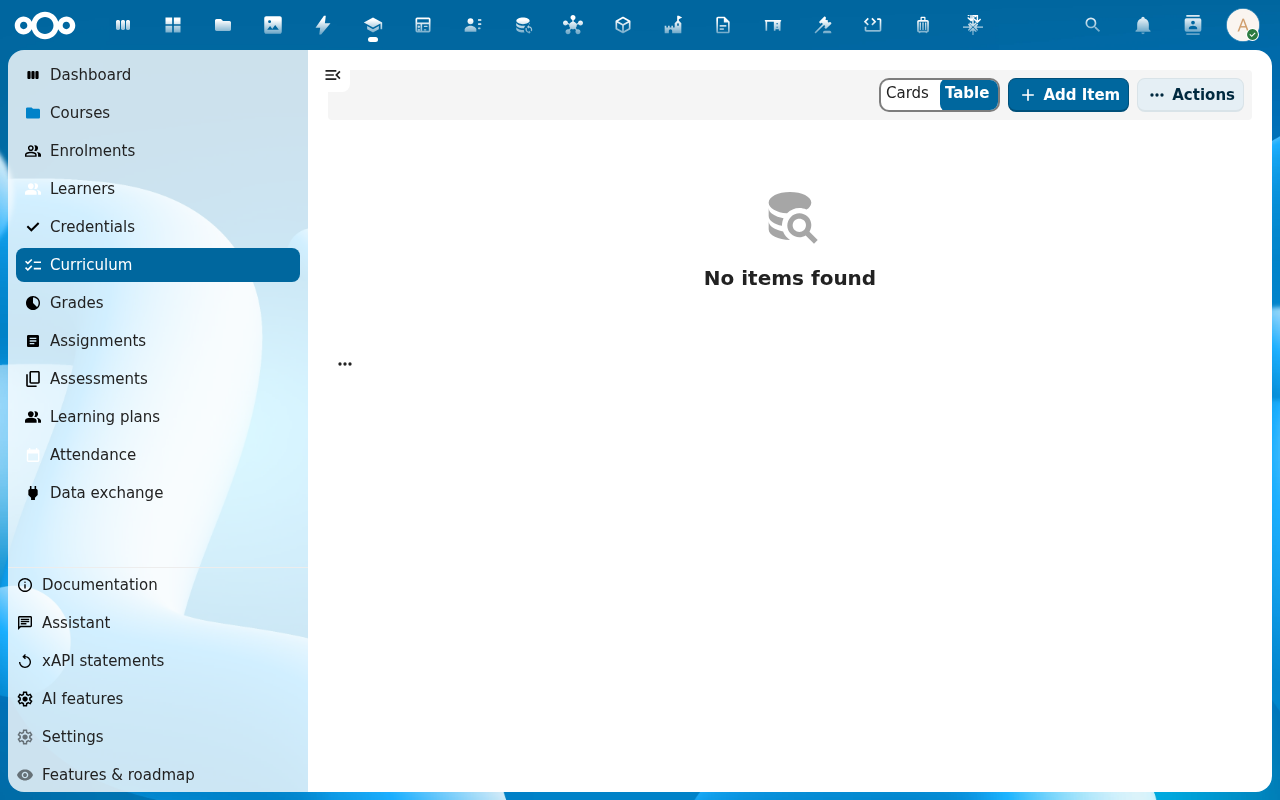Open Settings in the sidebar
The image size is (1280, 800).
click(x=158, y=737)
